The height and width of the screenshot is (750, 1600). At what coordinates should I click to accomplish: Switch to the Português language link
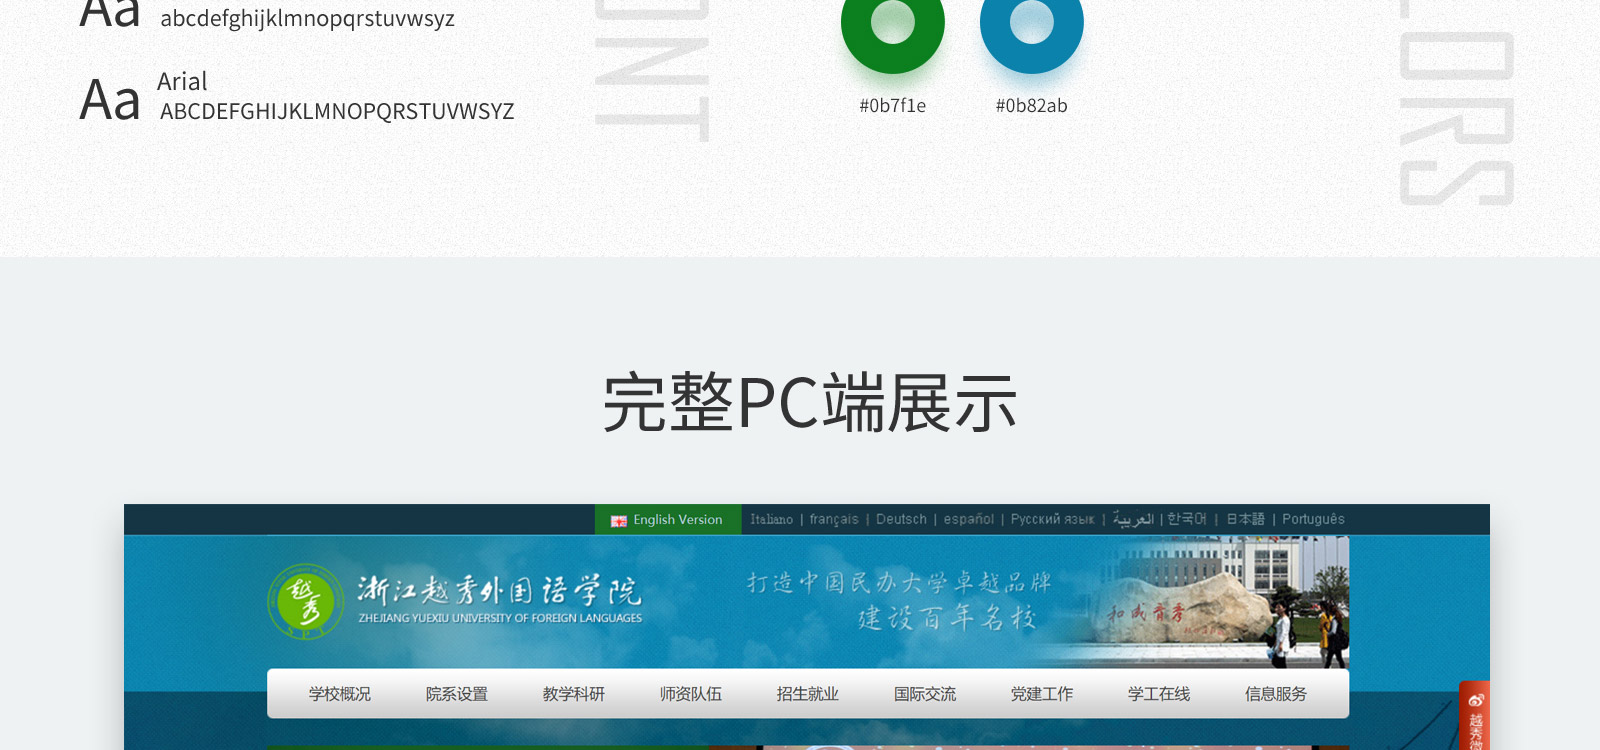tap(1313, 520)
